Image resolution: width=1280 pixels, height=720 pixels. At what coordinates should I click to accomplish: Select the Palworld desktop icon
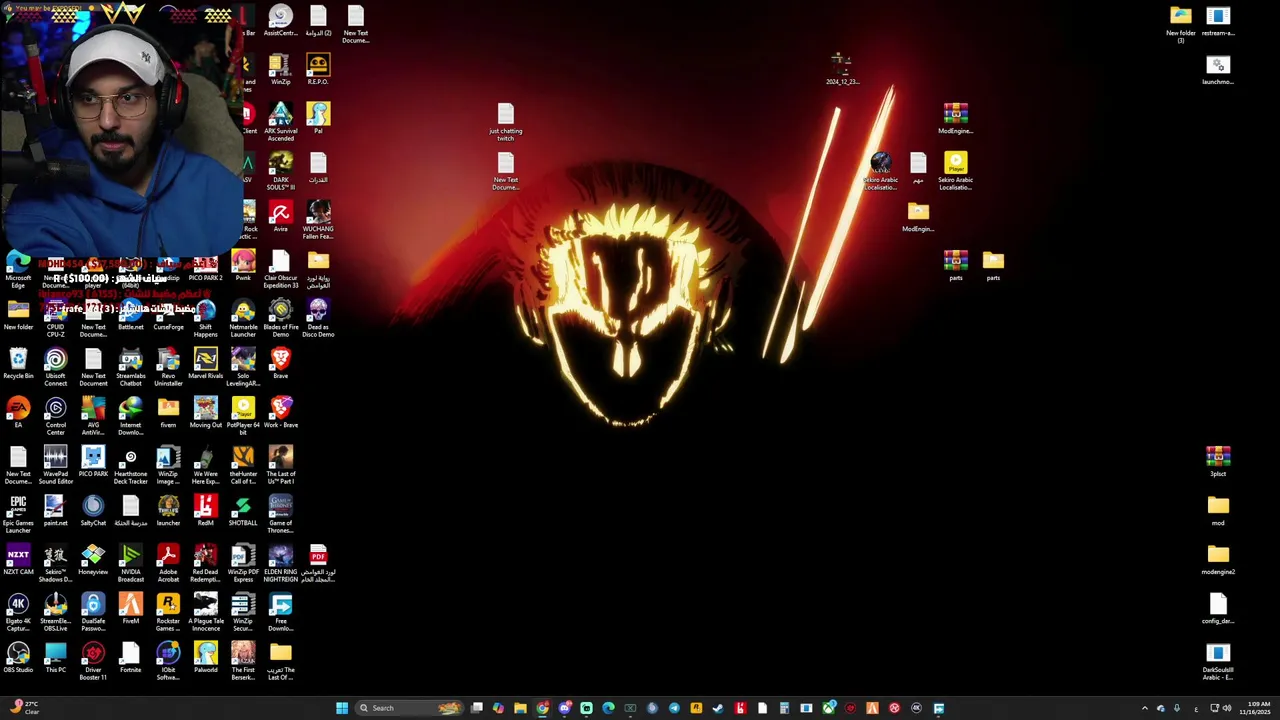click(x=206, y=657)
